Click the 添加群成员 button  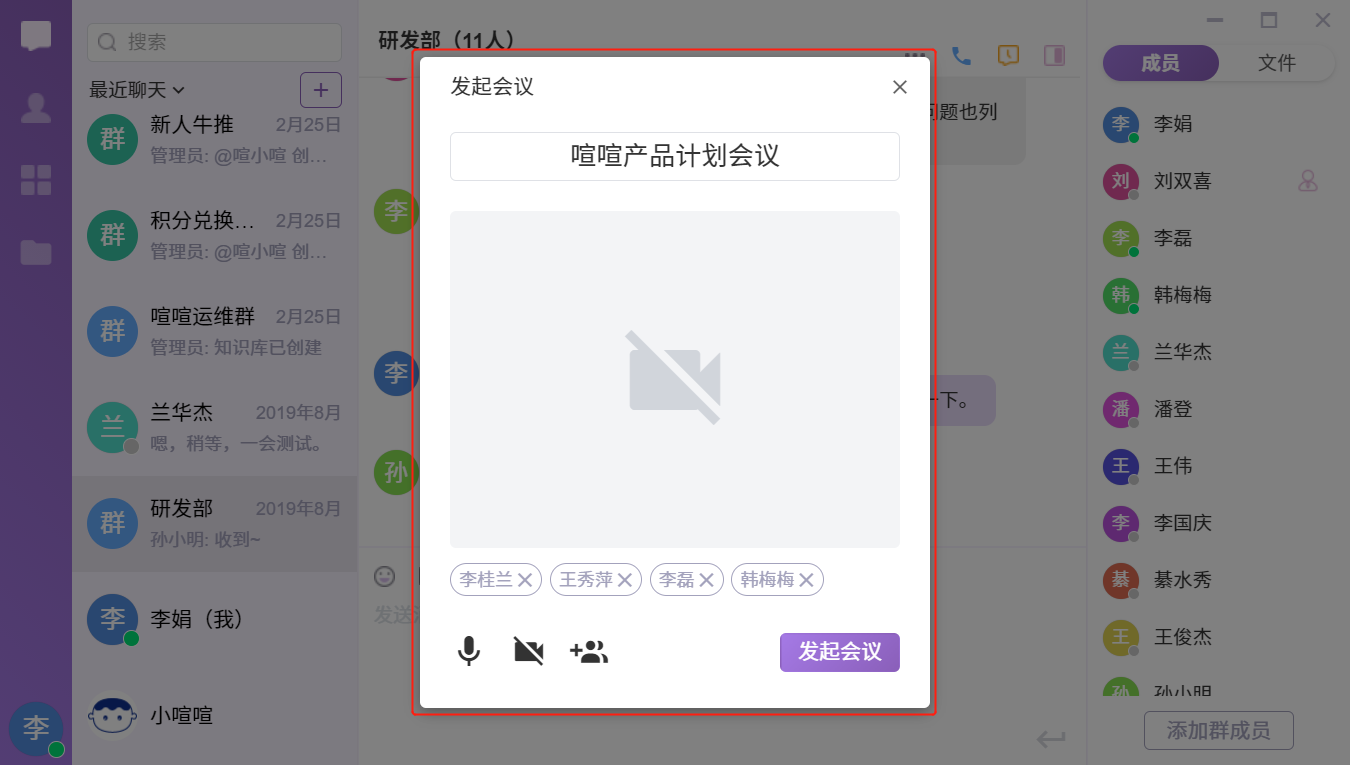pos(1218,730)
